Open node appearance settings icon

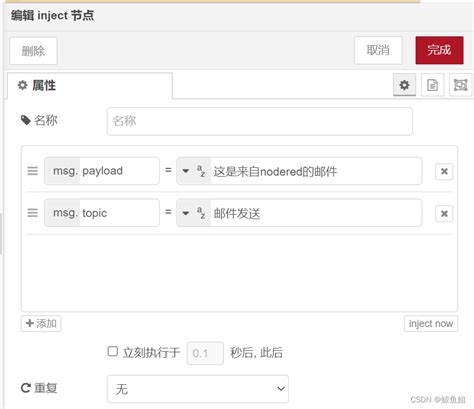460,85
